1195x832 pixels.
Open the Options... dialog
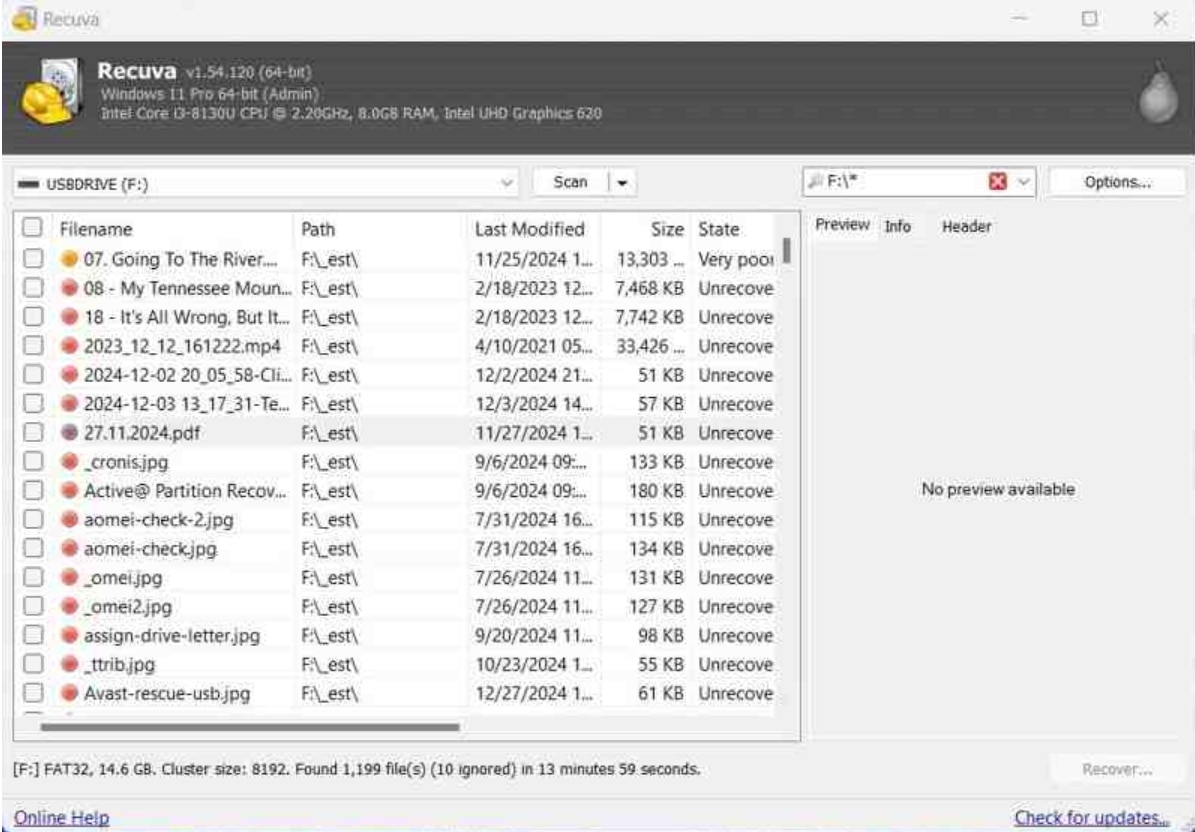coord(1117,182)
